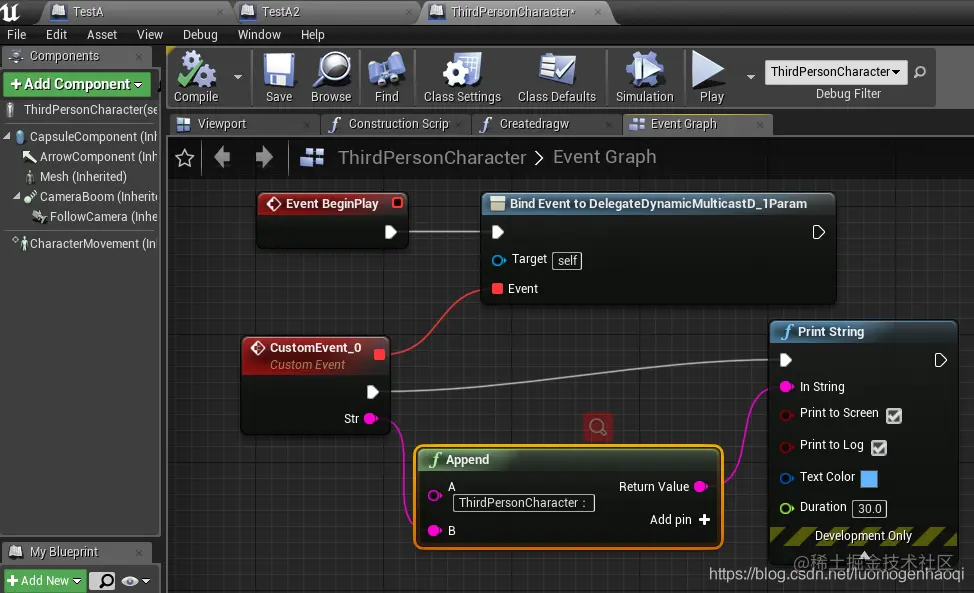Click Target pin on Bind Event node
The height and width of the screenshot is (593, 974).
499,260
